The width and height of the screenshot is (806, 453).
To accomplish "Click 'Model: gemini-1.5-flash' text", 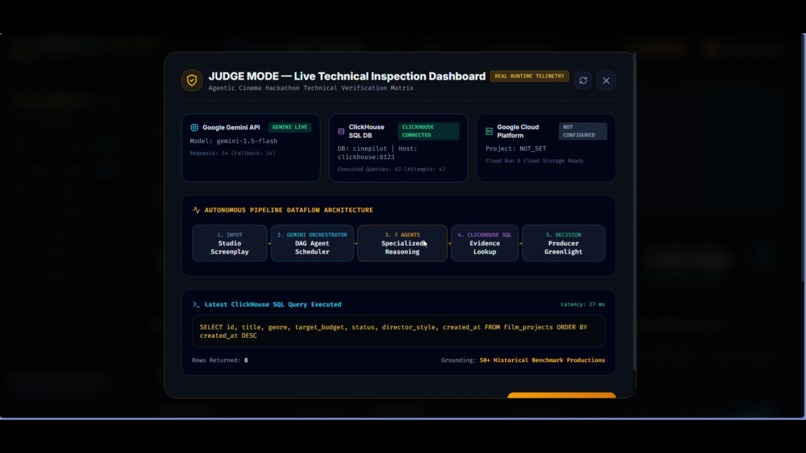I will click(233, 141).
